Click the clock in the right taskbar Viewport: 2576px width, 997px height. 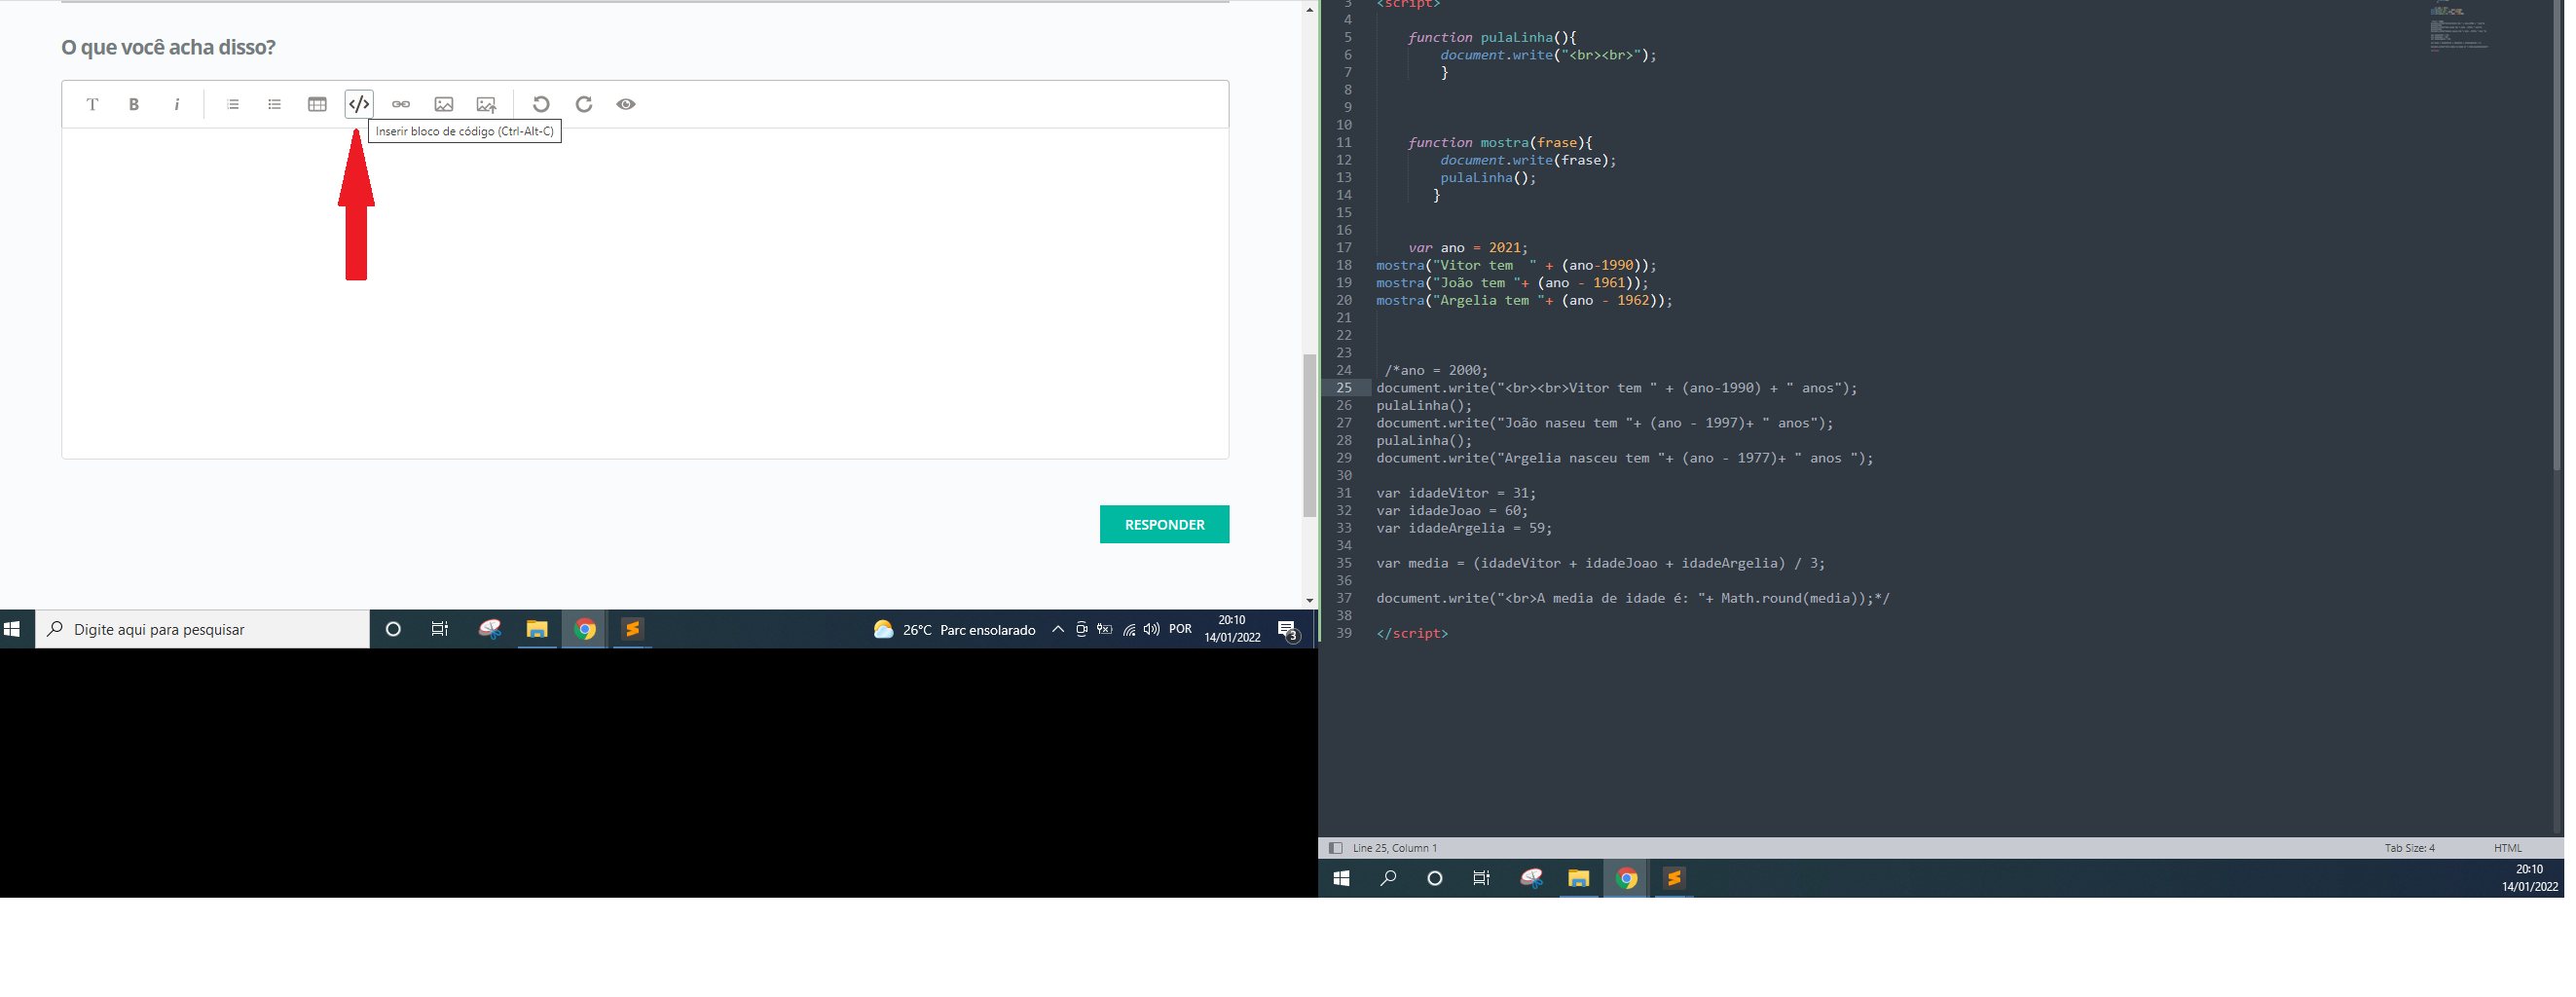pos(2530,878)
